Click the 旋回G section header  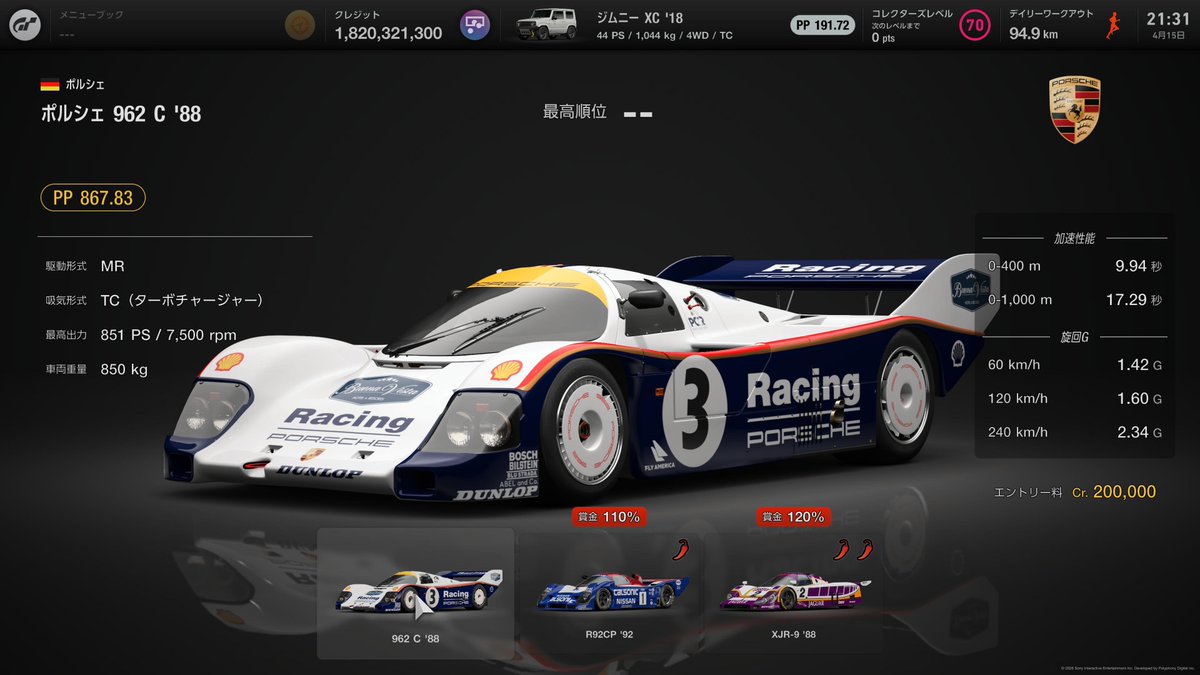1075,337
